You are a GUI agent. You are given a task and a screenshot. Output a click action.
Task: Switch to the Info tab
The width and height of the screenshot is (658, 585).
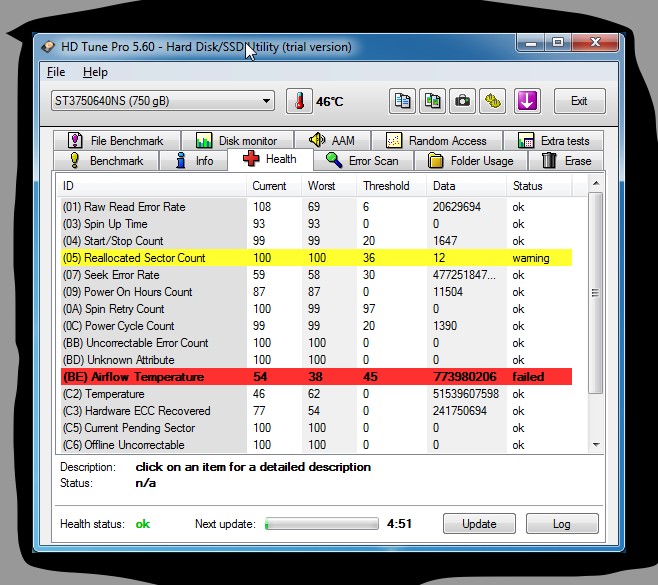(194, 161)
